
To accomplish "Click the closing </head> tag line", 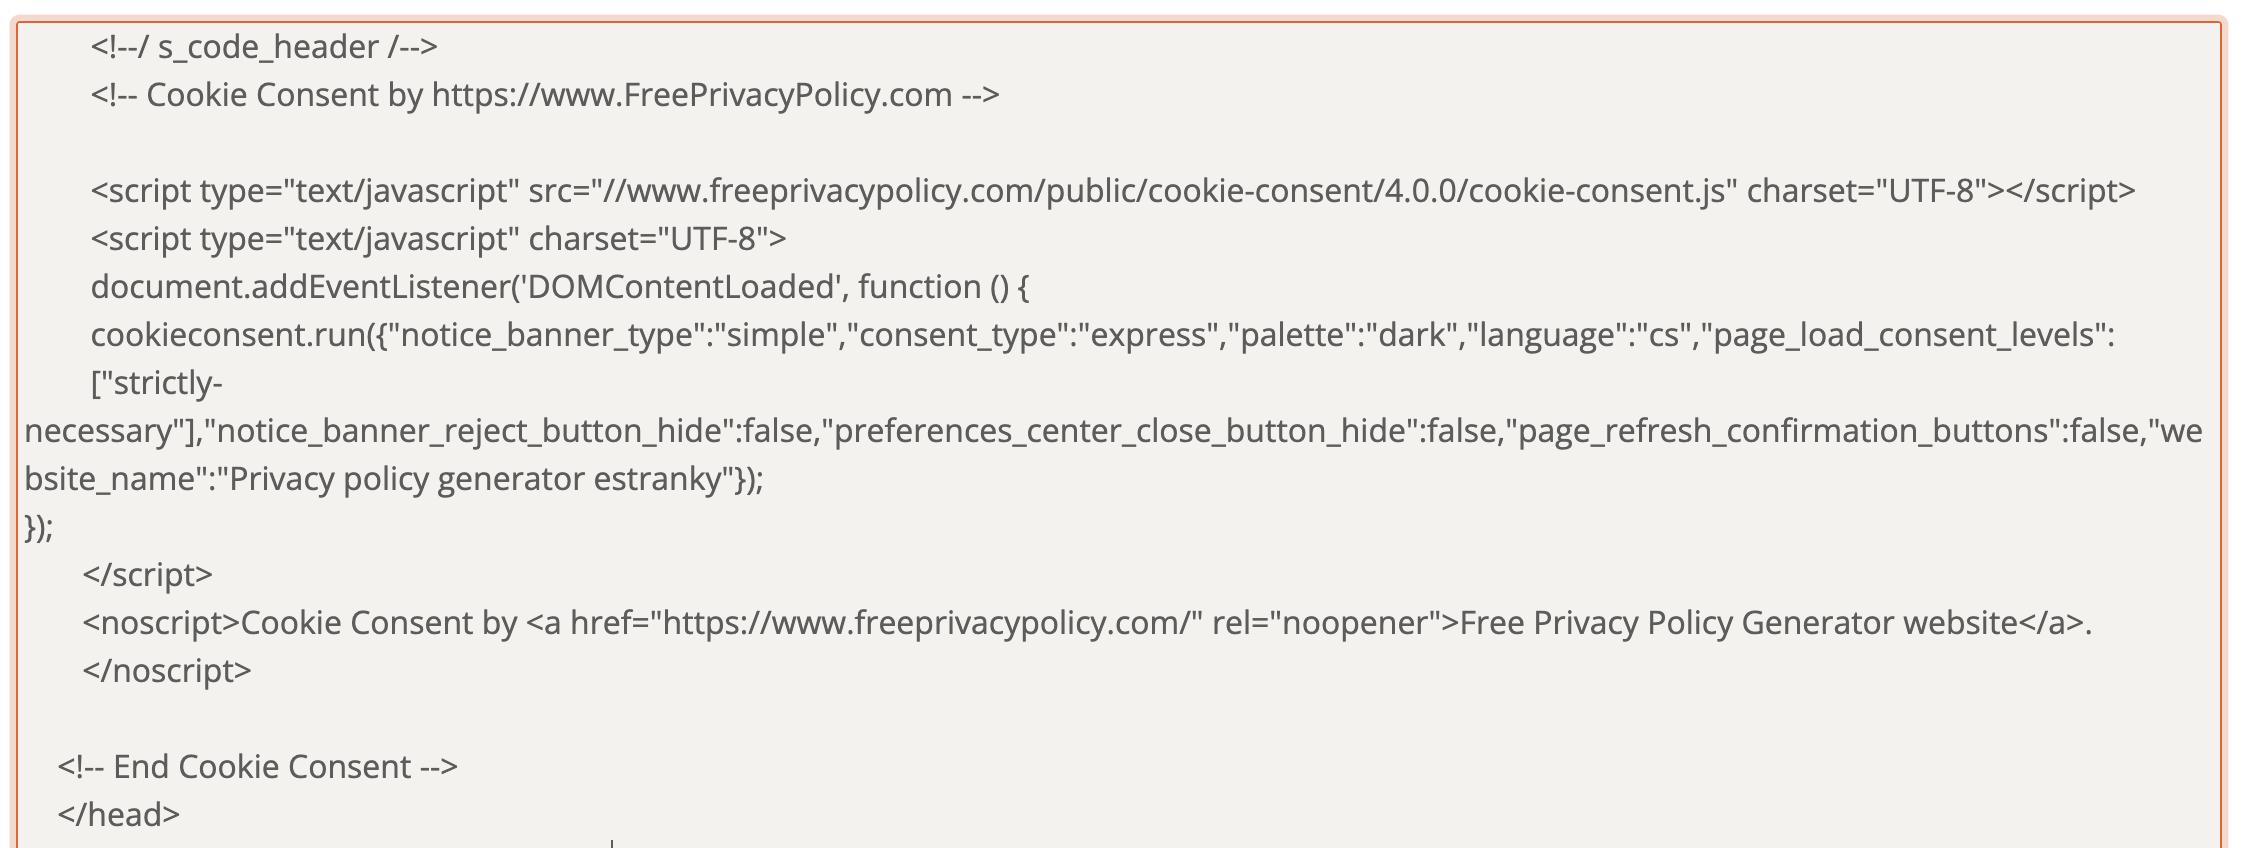I will coord(119,815).
